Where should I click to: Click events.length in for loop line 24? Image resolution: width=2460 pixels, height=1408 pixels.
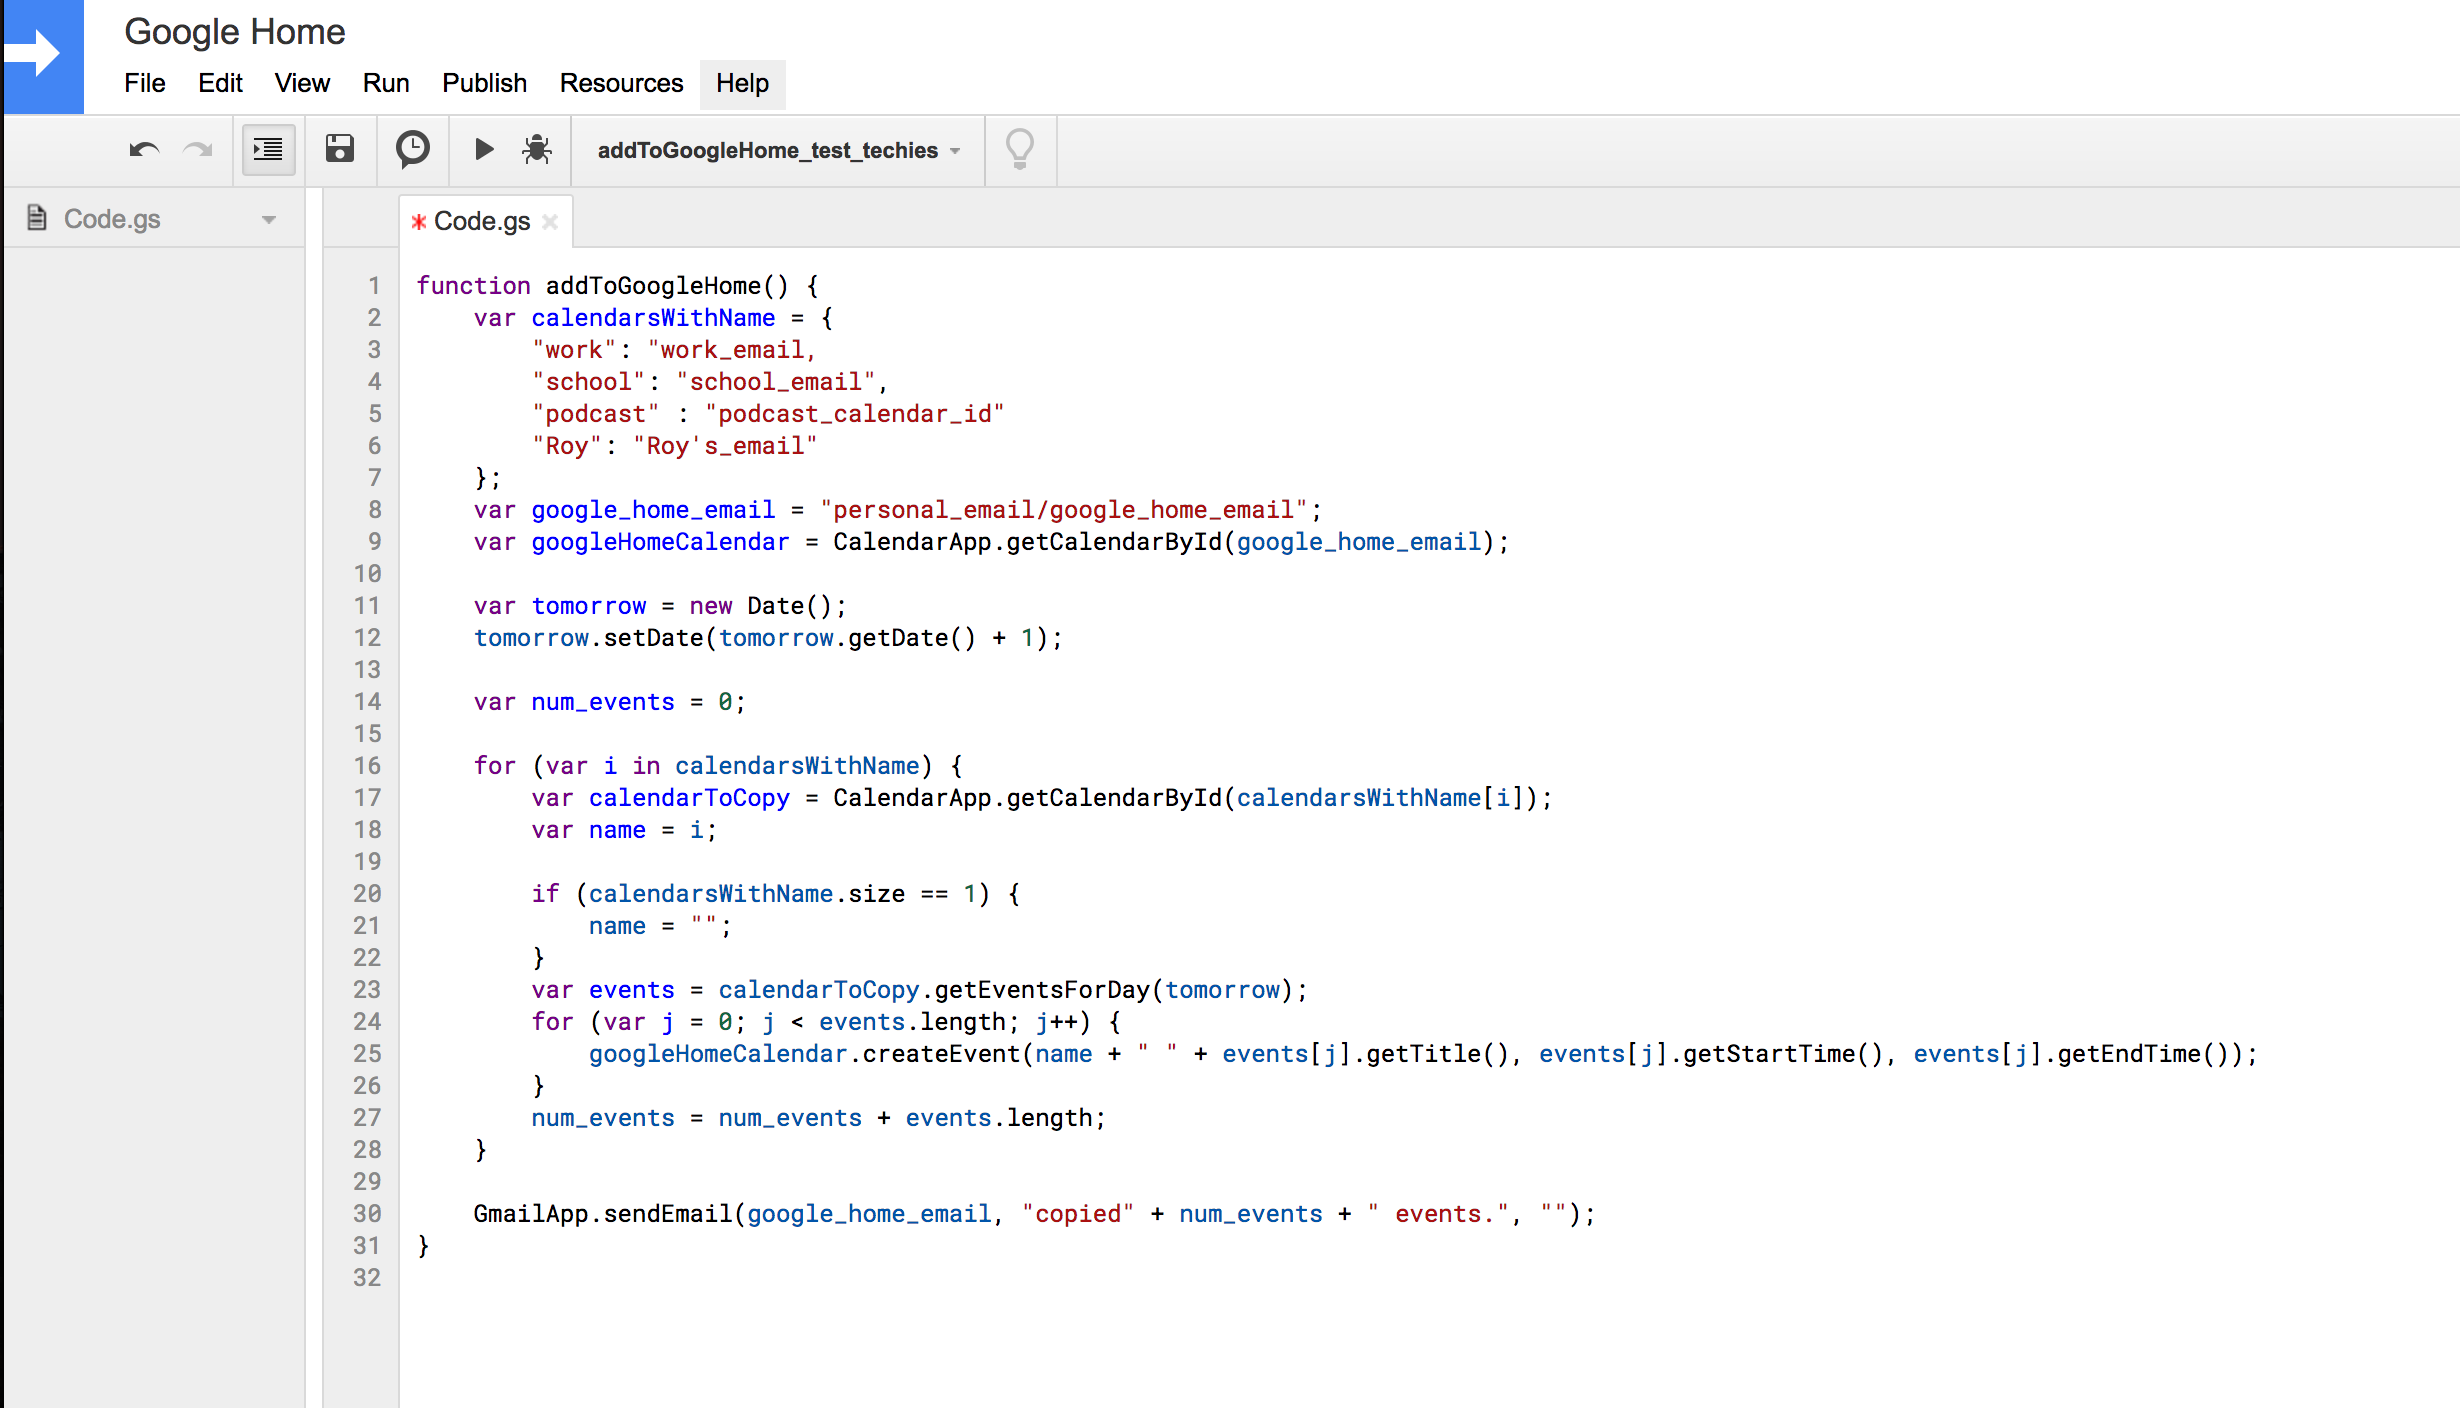912,1022
